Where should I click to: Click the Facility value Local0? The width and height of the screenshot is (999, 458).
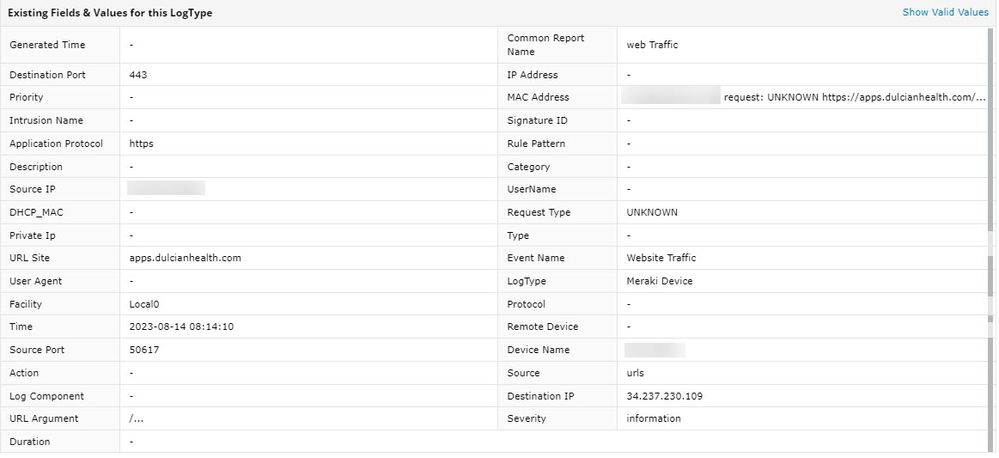(145, 304)
